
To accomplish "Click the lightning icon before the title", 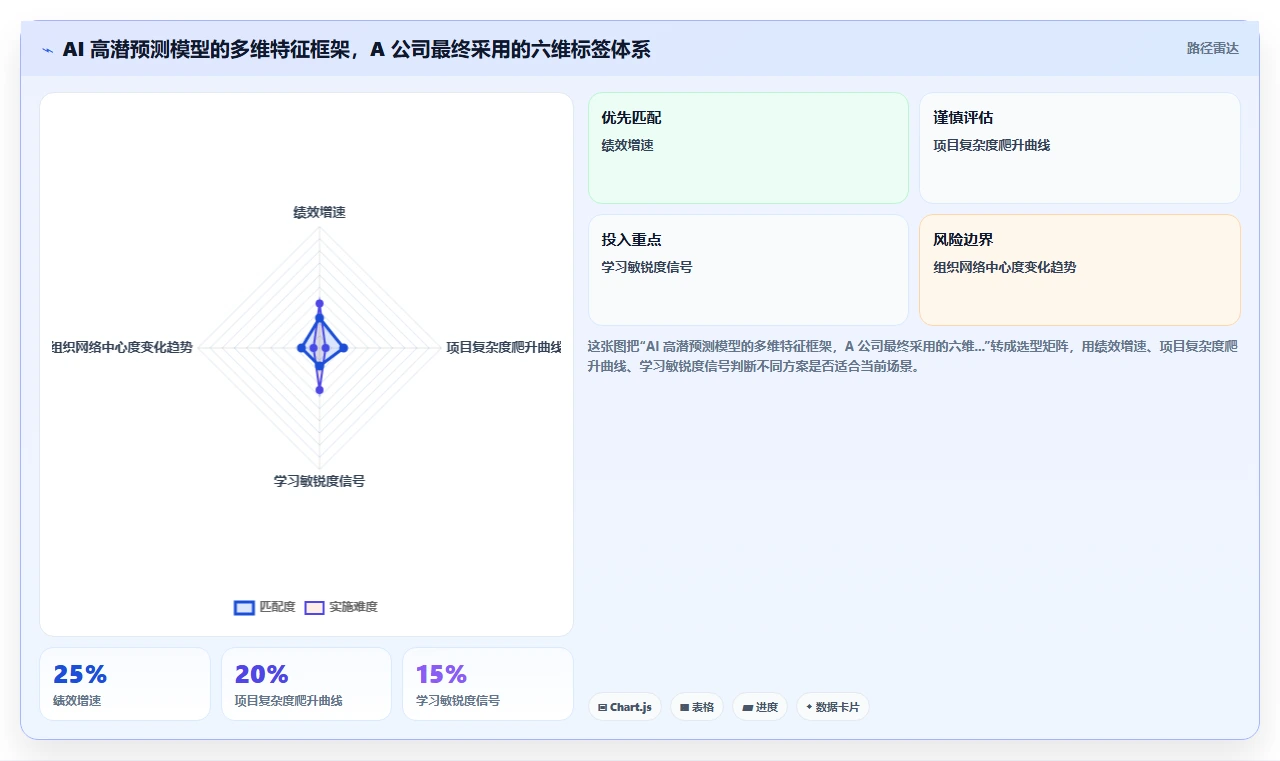I will pyautogui.click(x=47, y=50).
